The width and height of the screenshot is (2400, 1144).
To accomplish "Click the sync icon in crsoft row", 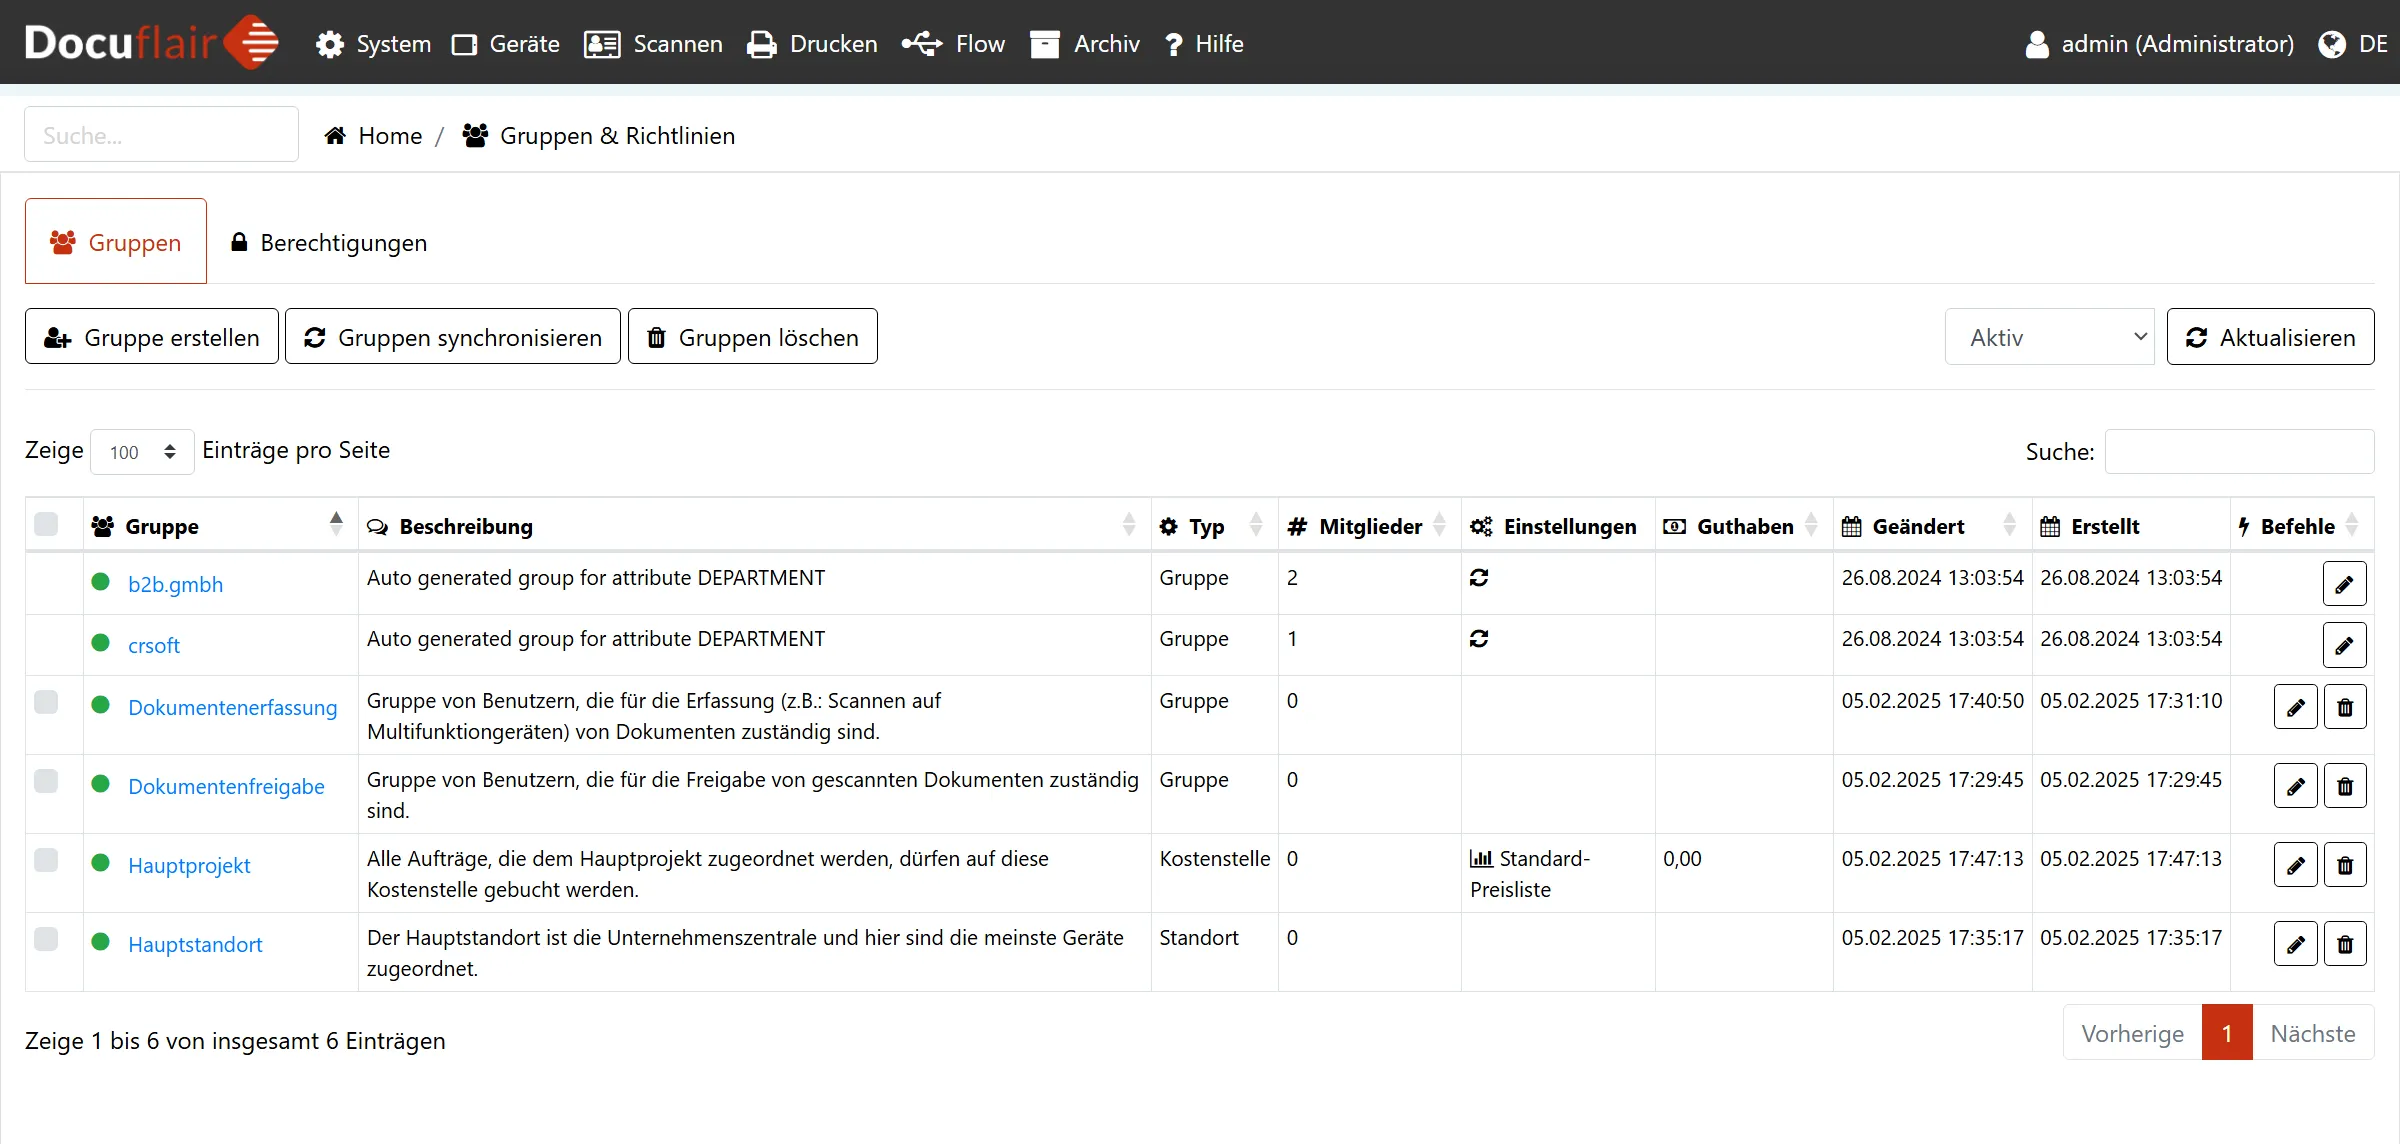I will (1479, 639).
